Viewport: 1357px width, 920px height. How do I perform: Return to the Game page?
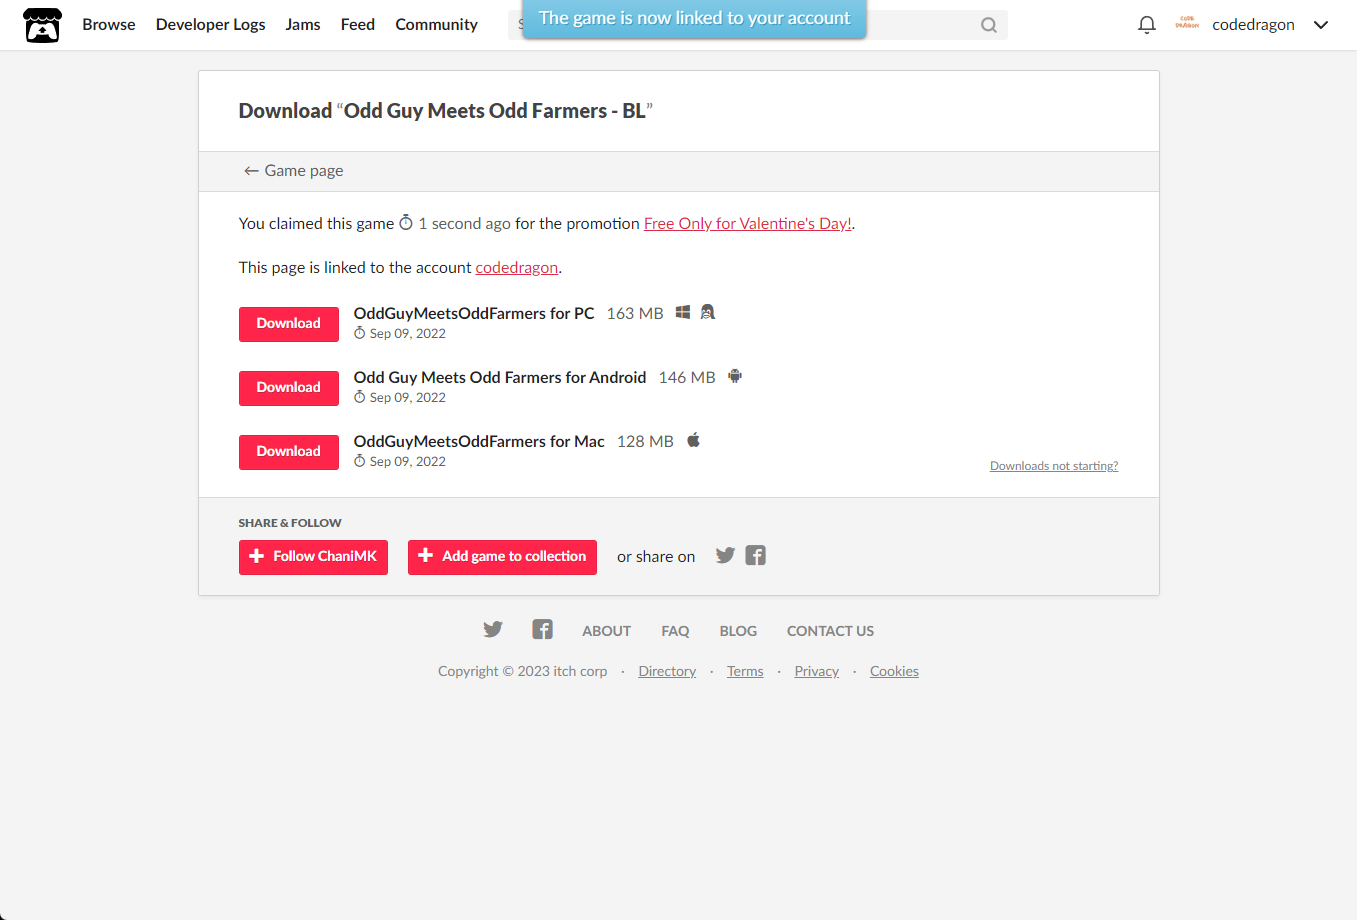[x=294, y=171]
